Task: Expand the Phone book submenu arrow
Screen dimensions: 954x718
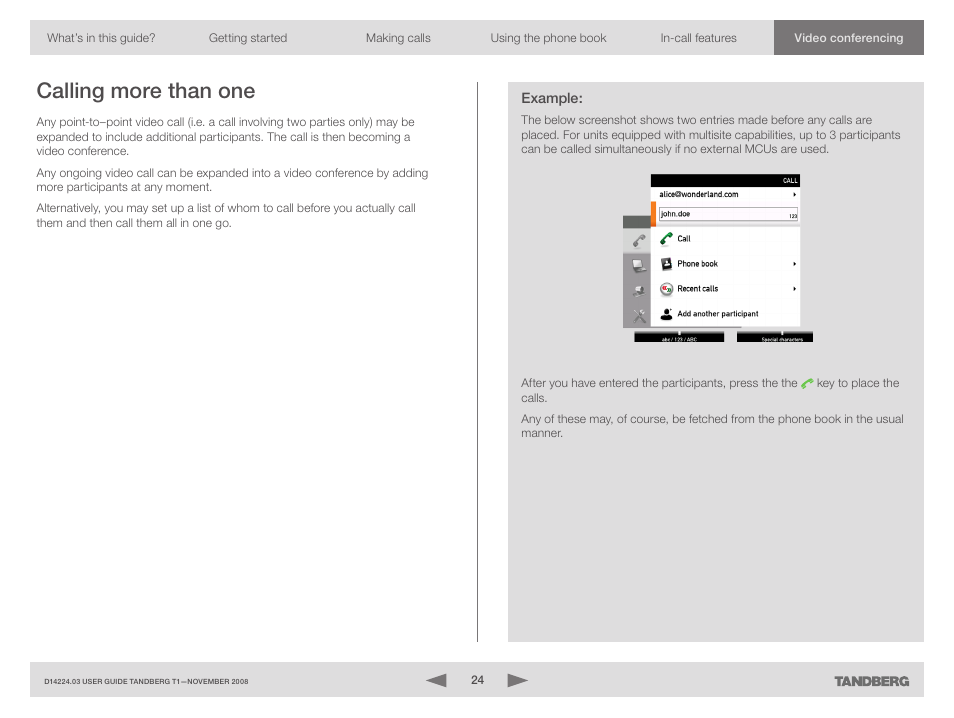Action: pyautogui.click(x=794, y=264)
